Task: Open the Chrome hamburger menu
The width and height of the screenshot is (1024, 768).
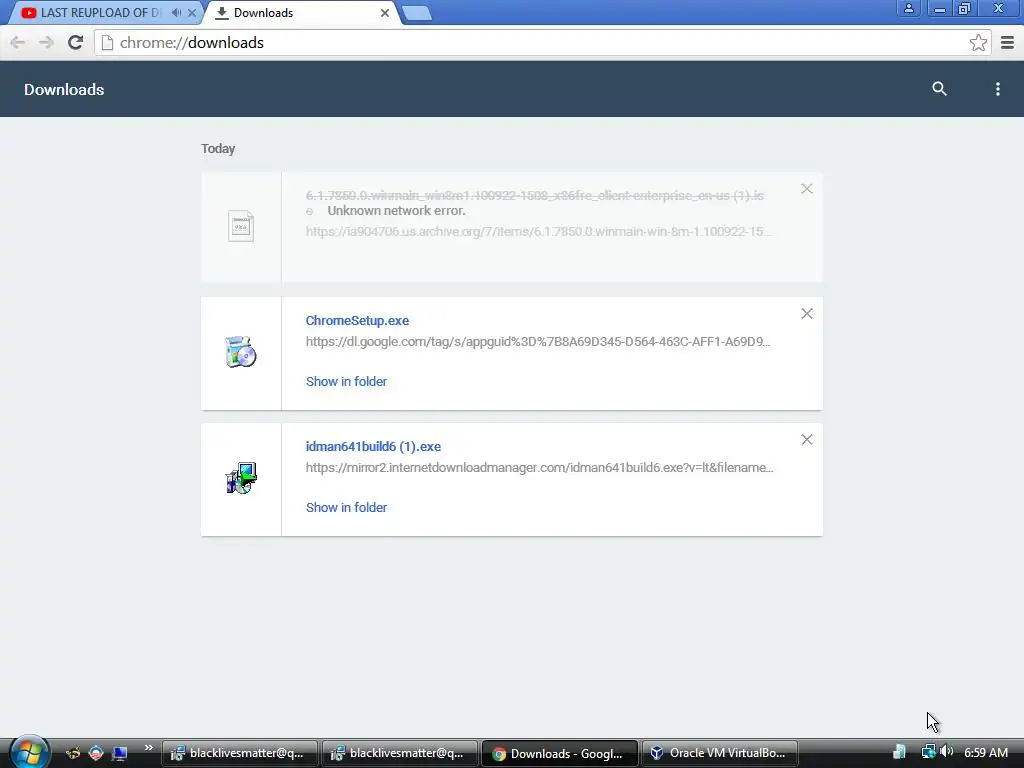Action: (1007, 43)
